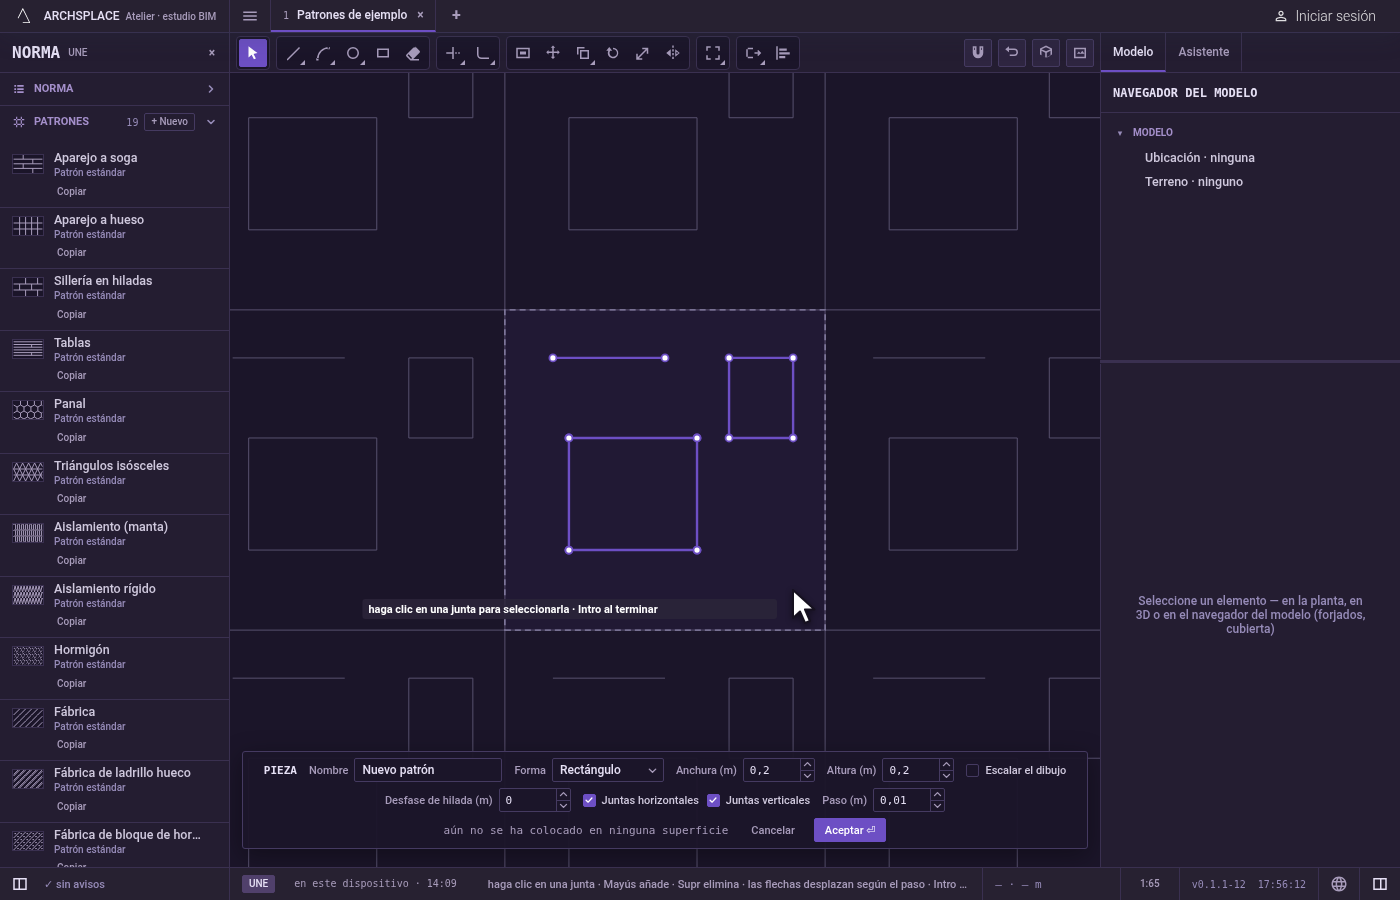Switch to the Asistente tab
The image size is (1400, 900).
click(x=1203, y=52)
